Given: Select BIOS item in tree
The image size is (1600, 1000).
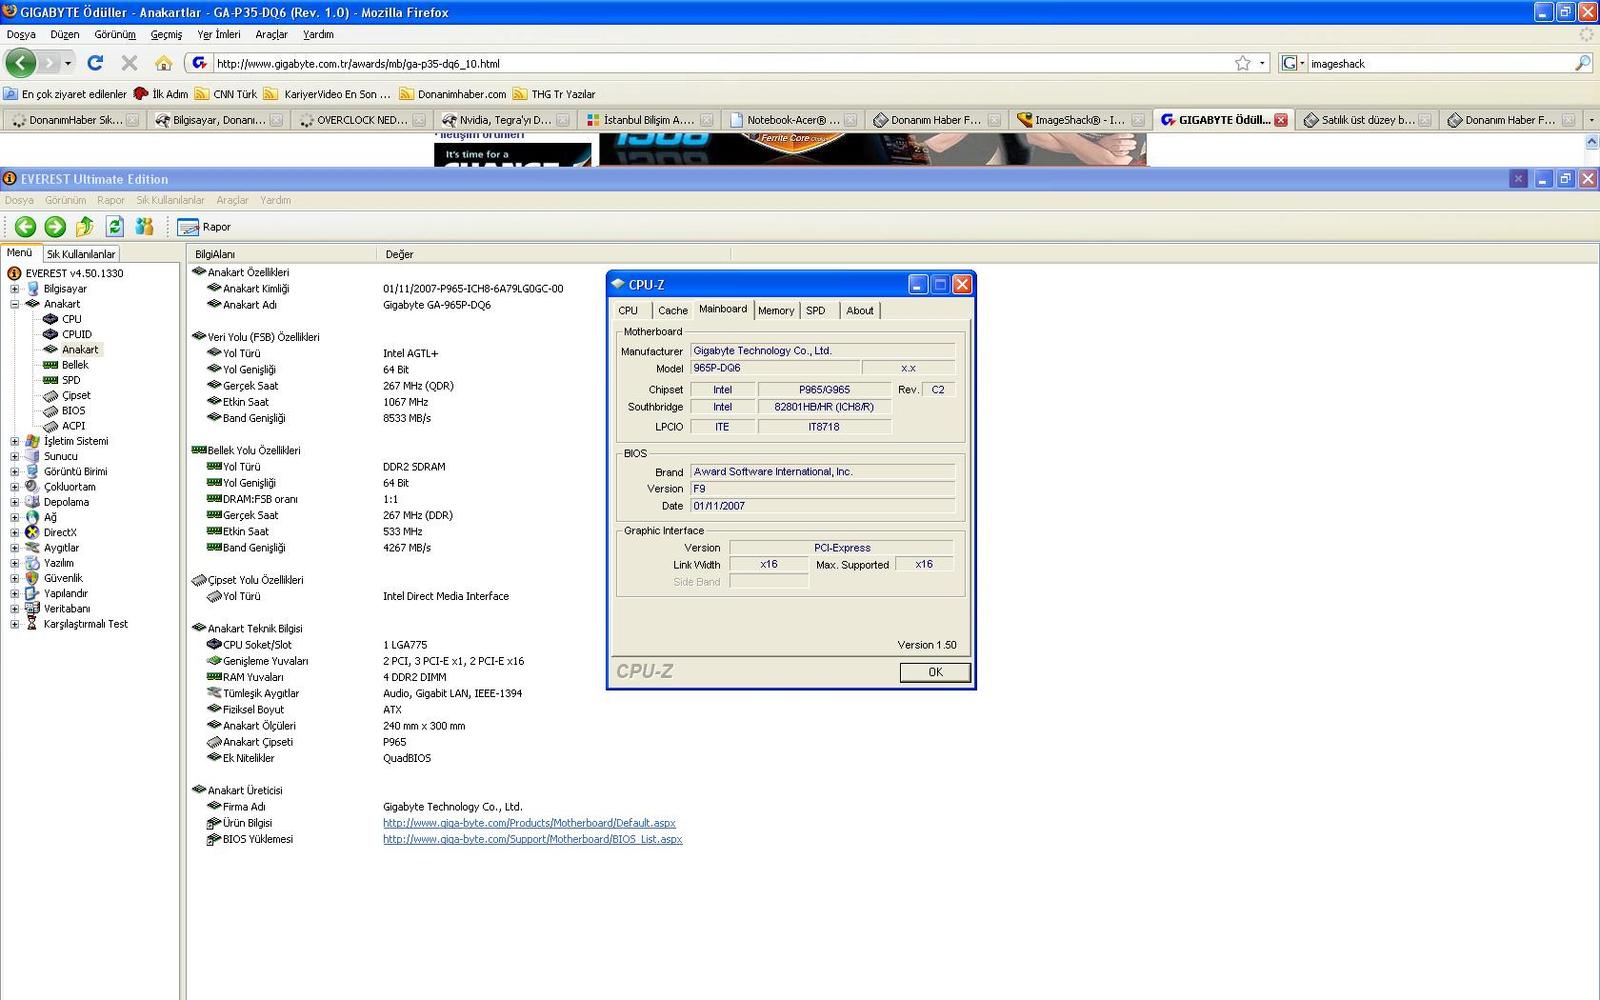Looking at the screenshot, I should click(74, 410).
